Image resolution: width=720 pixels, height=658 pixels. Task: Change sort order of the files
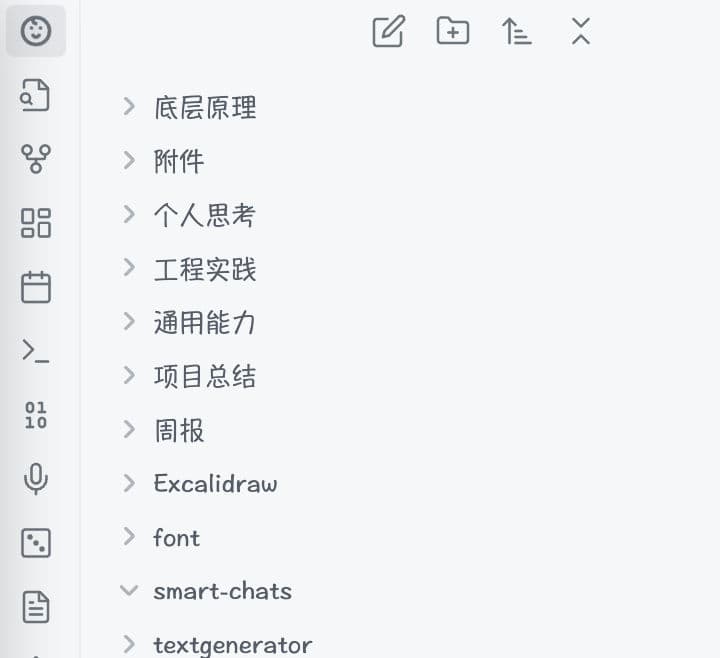coord(516,31)
